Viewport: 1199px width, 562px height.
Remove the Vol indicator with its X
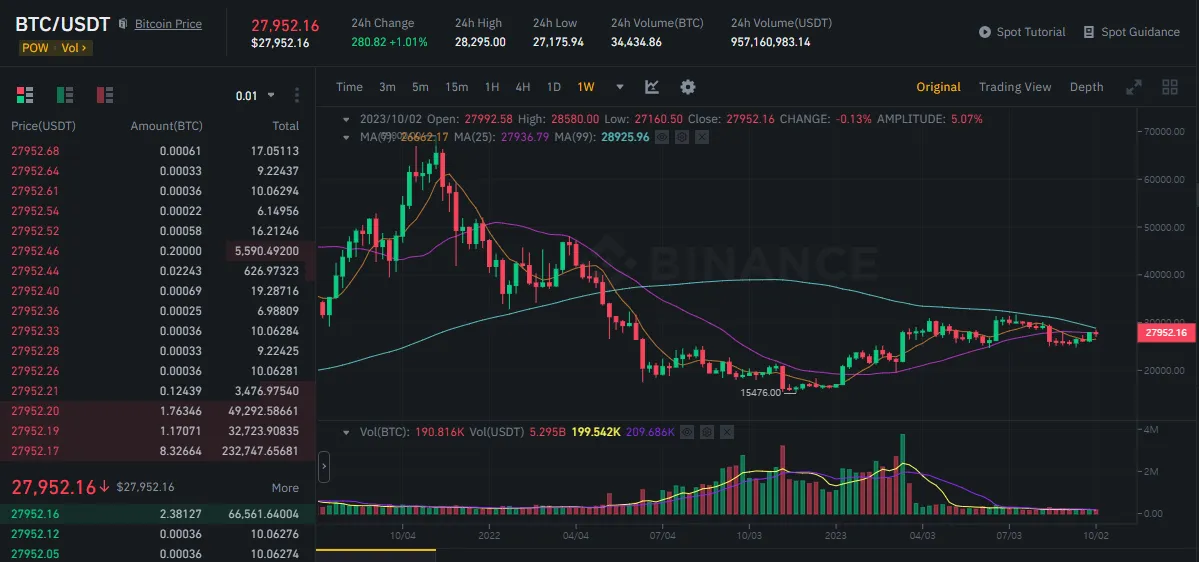pos(727,432)
